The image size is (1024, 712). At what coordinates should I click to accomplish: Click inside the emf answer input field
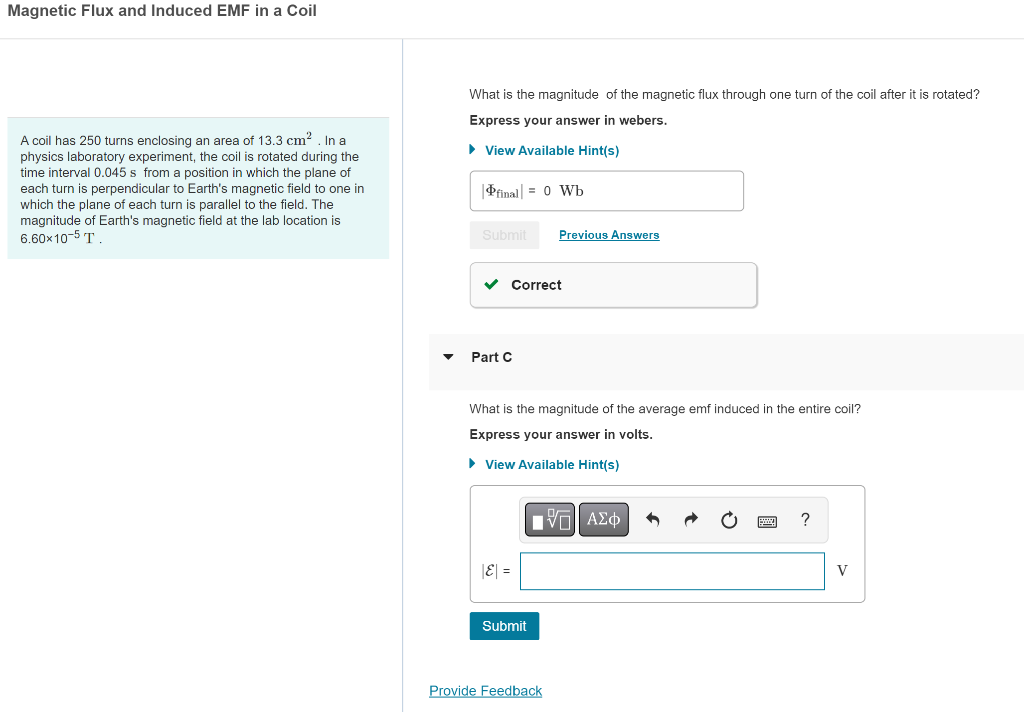tap(672, 570)
